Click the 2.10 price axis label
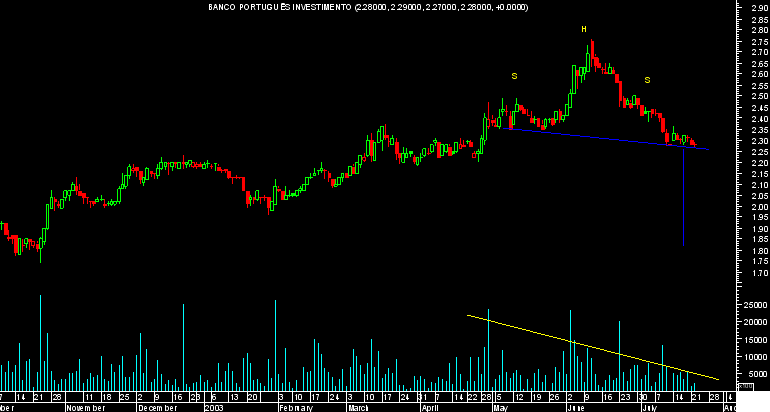 coord(760,186)
